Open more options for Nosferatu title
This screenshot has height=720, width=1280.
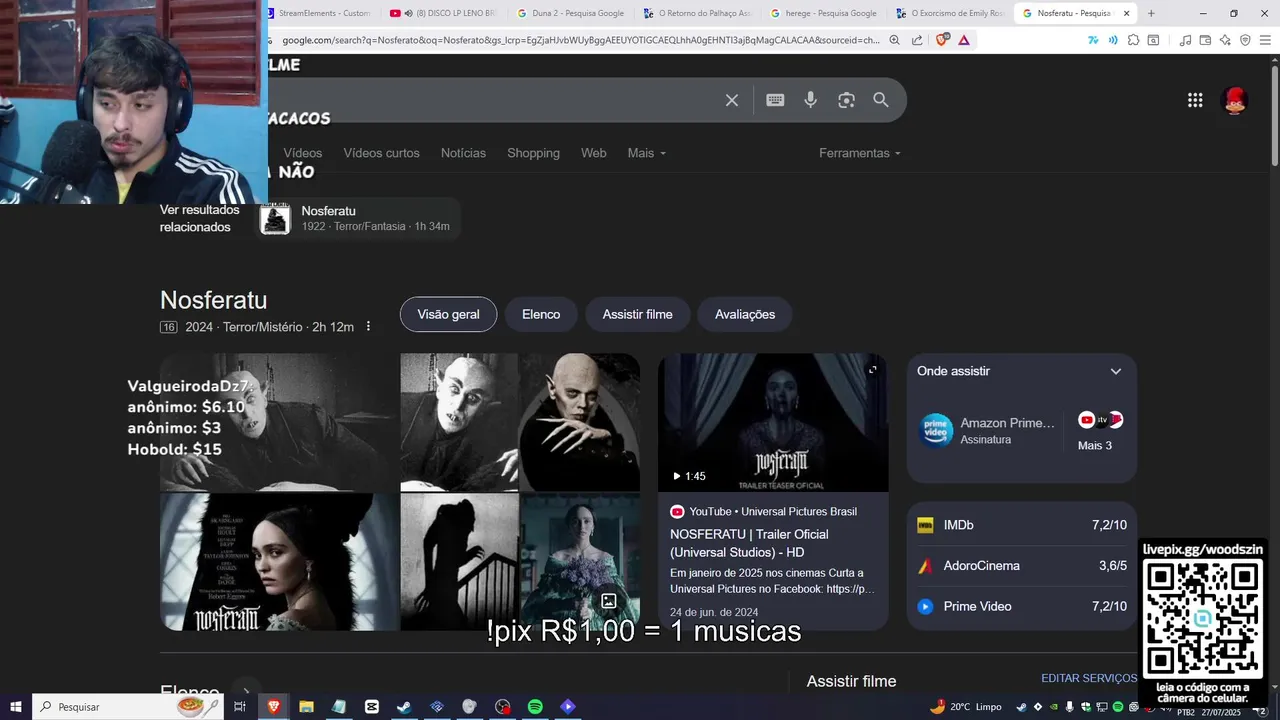[368, 326]
